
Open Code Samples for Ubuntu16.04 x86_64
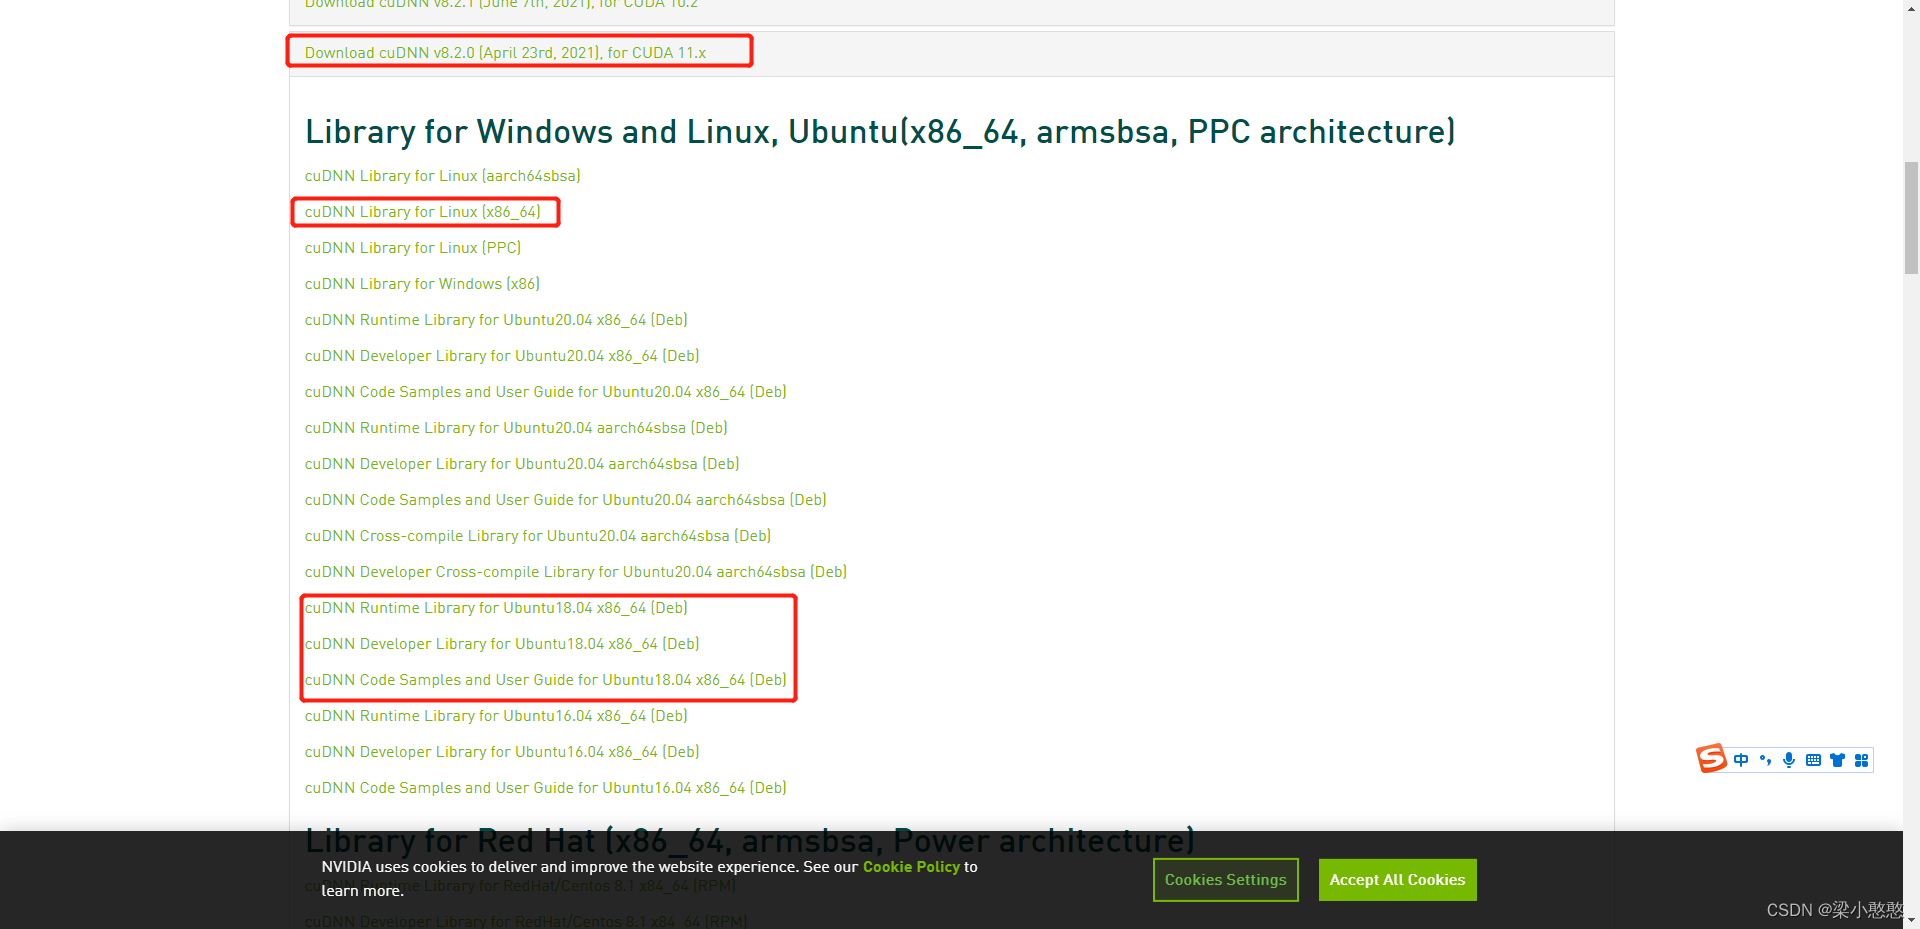coord(545,788)
